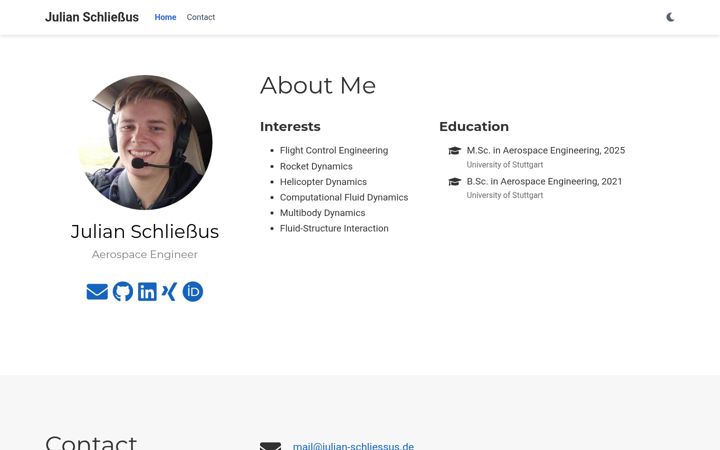Go to the Contact nav item
This screenshot has width=720, height=450.
[x=201, y=17]
